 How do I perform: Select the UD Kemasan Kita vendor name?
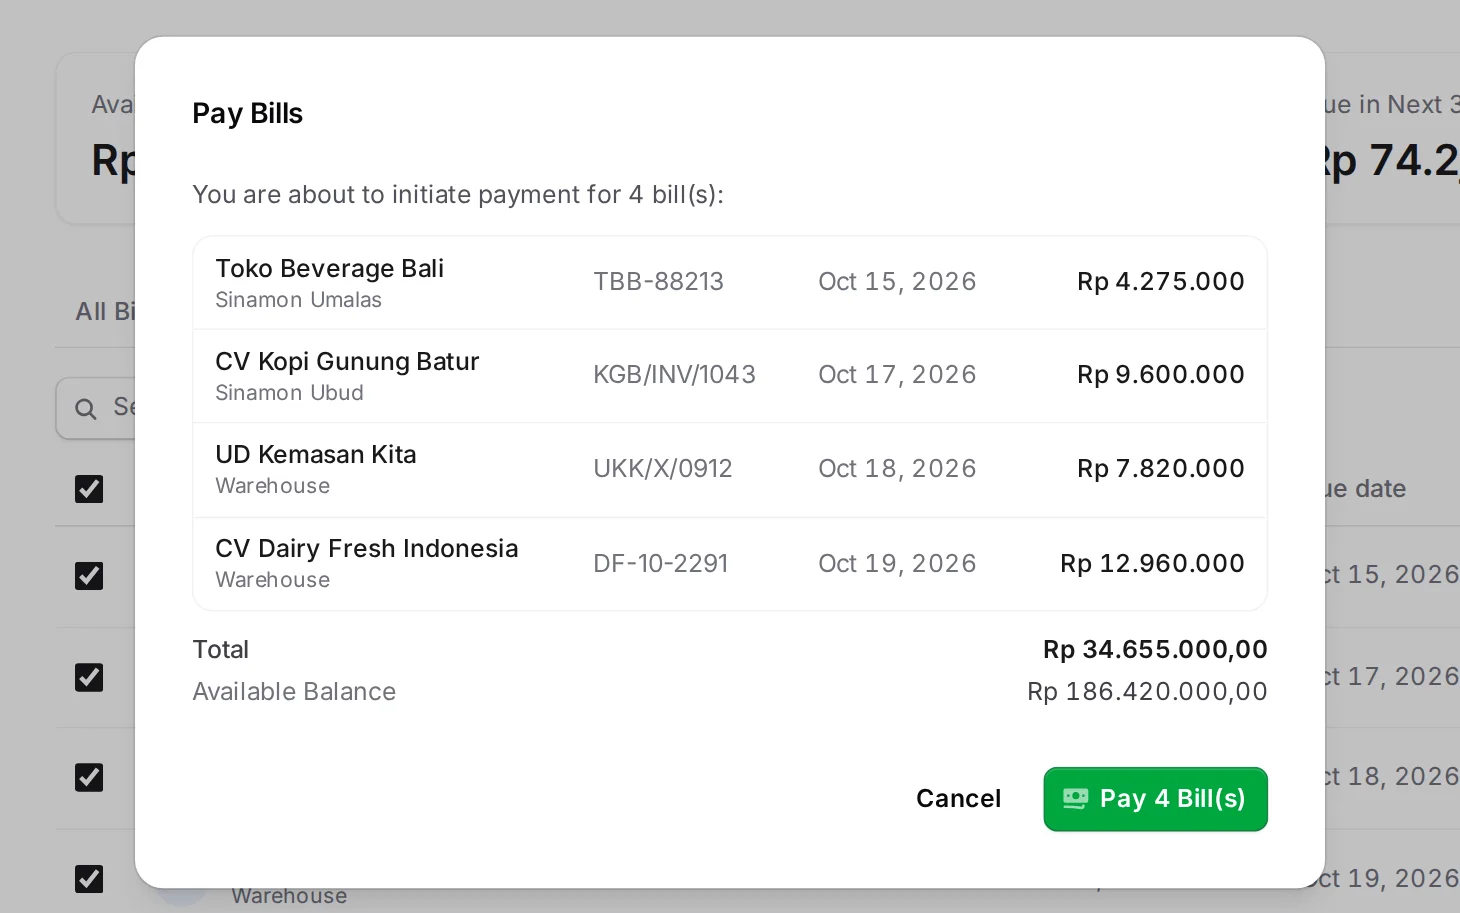[x=315, y=454]
